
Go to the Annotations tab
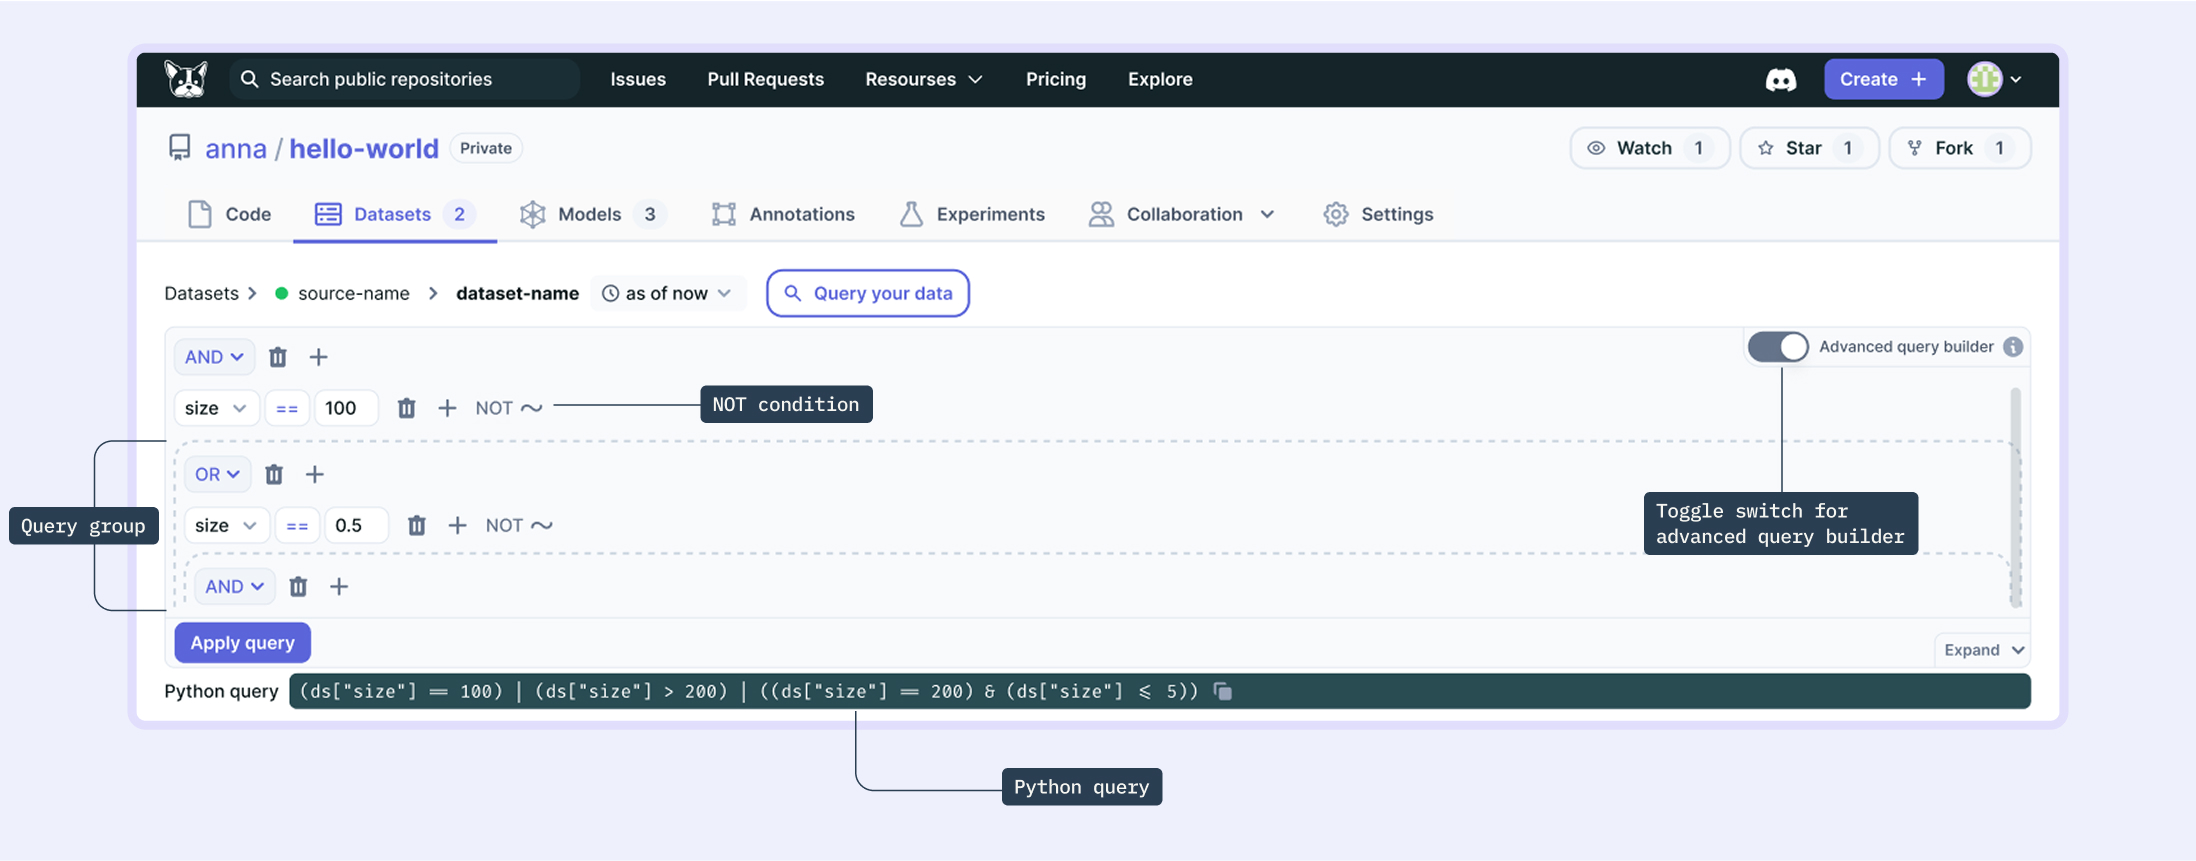tap(783, 214)
